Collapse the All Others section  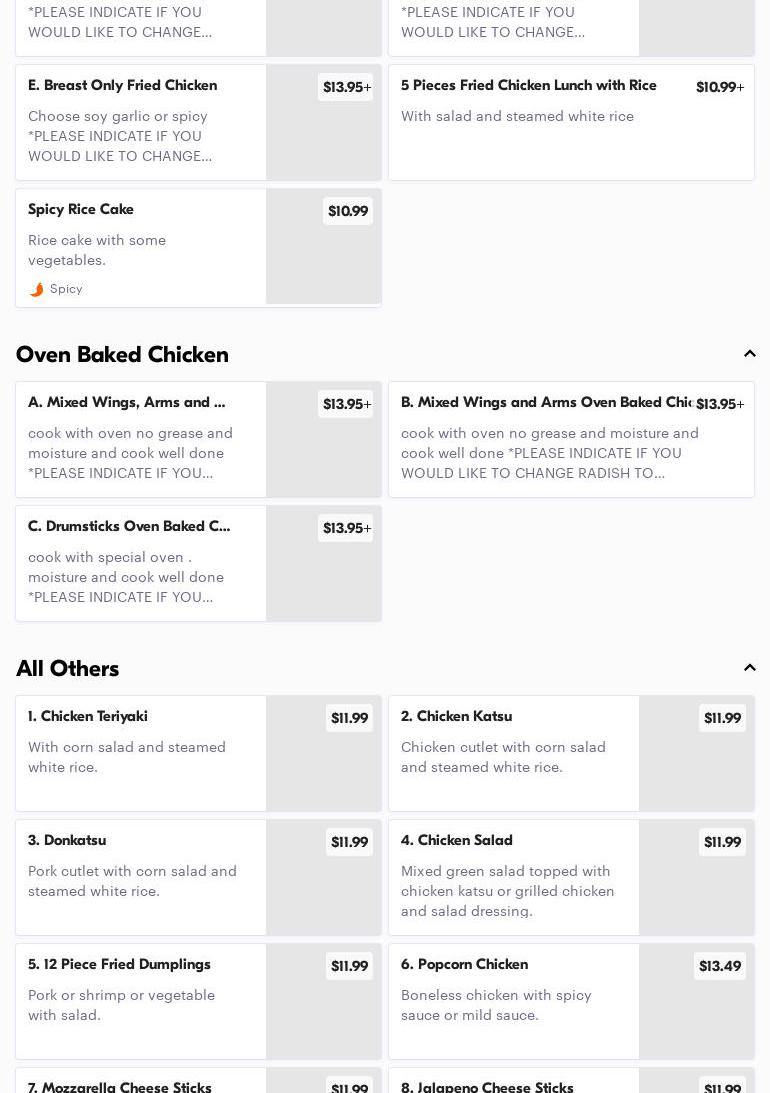(750, 668)
